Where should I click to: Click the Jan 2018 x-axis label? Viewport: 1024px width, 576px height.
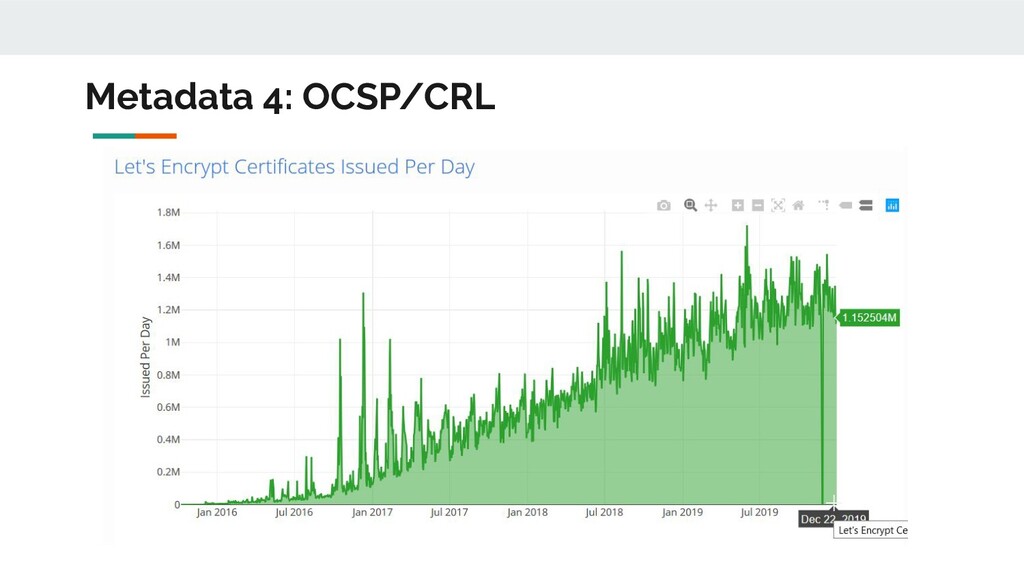tap(527, 512)
